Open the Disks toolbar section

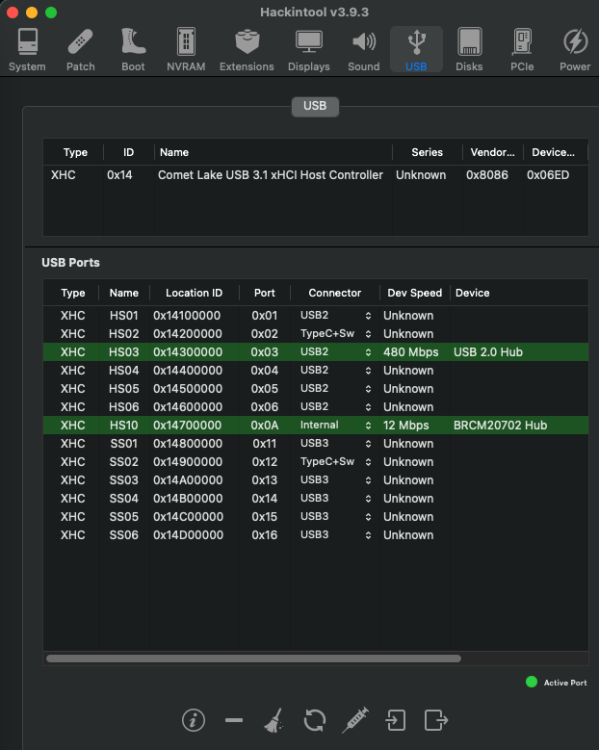click(x=469, y=50)
